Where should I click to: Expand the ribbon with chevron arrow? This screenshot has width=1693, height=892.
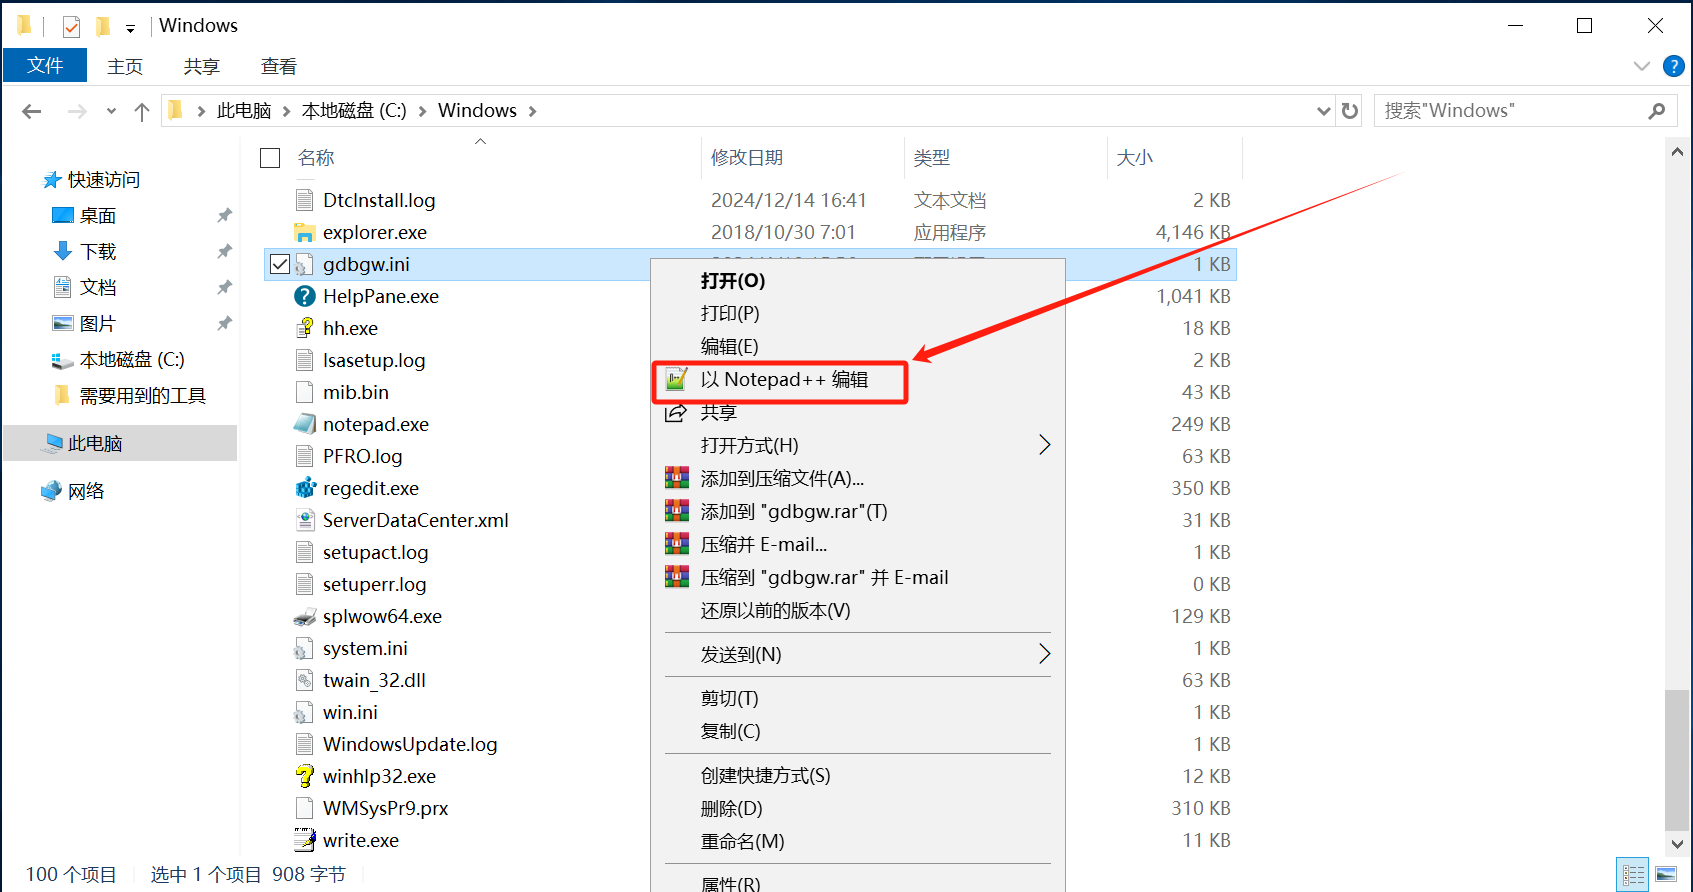coord(1641,66)
